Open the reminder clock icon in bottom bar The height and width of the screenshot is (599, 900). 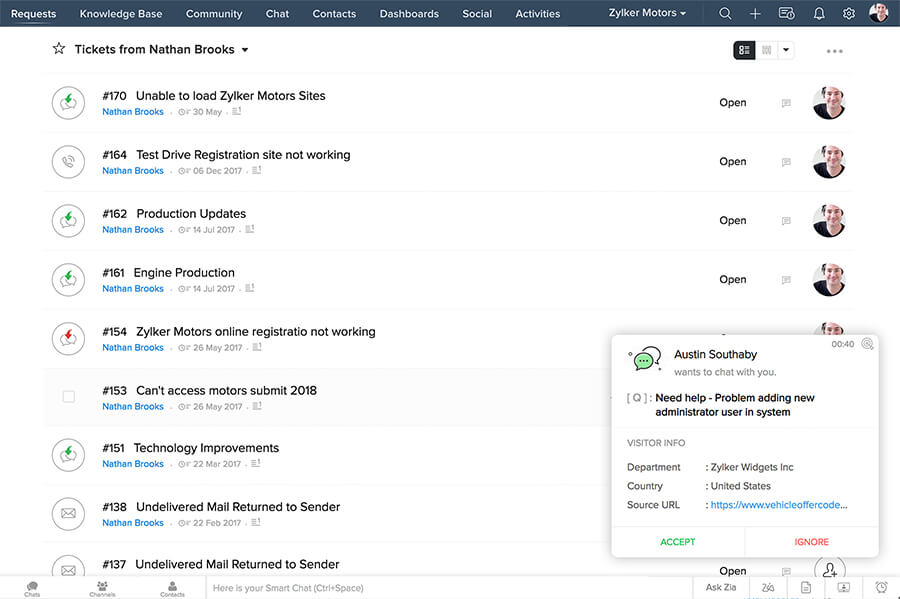(x=879, y=587)
